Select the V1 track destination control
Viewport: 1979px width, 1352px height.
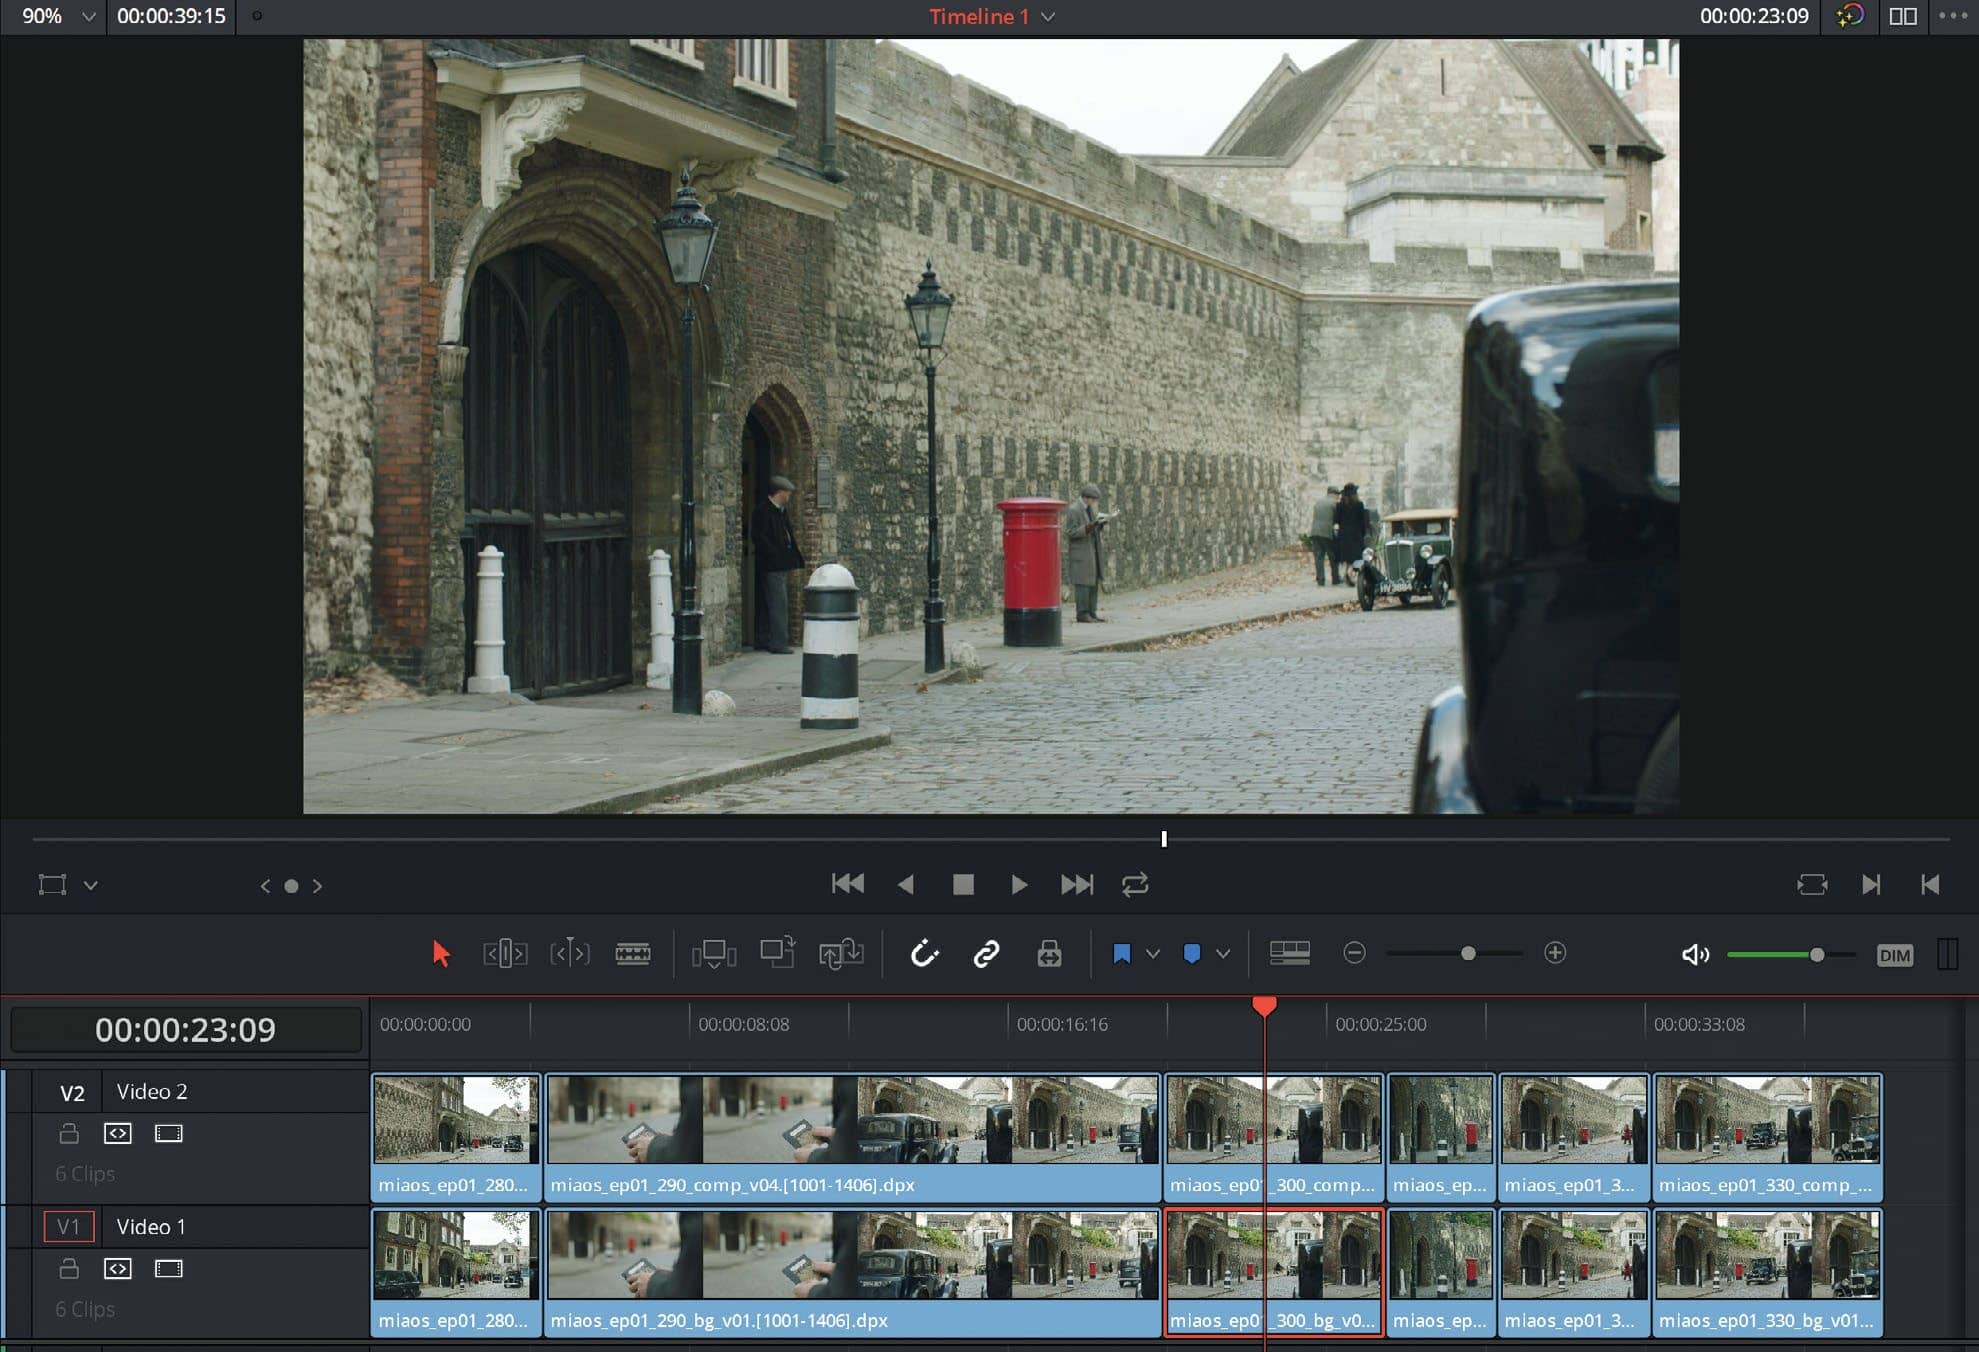(x=69, y=1227)
